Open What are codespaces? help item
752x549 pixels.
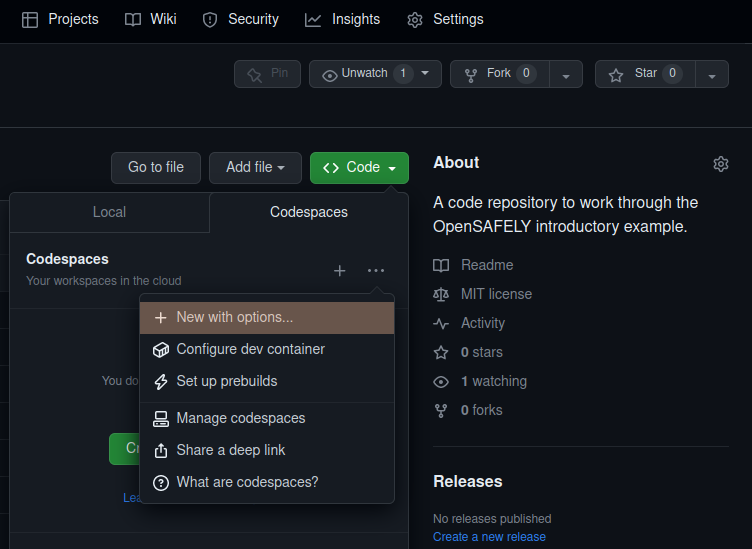click(267, 482)
